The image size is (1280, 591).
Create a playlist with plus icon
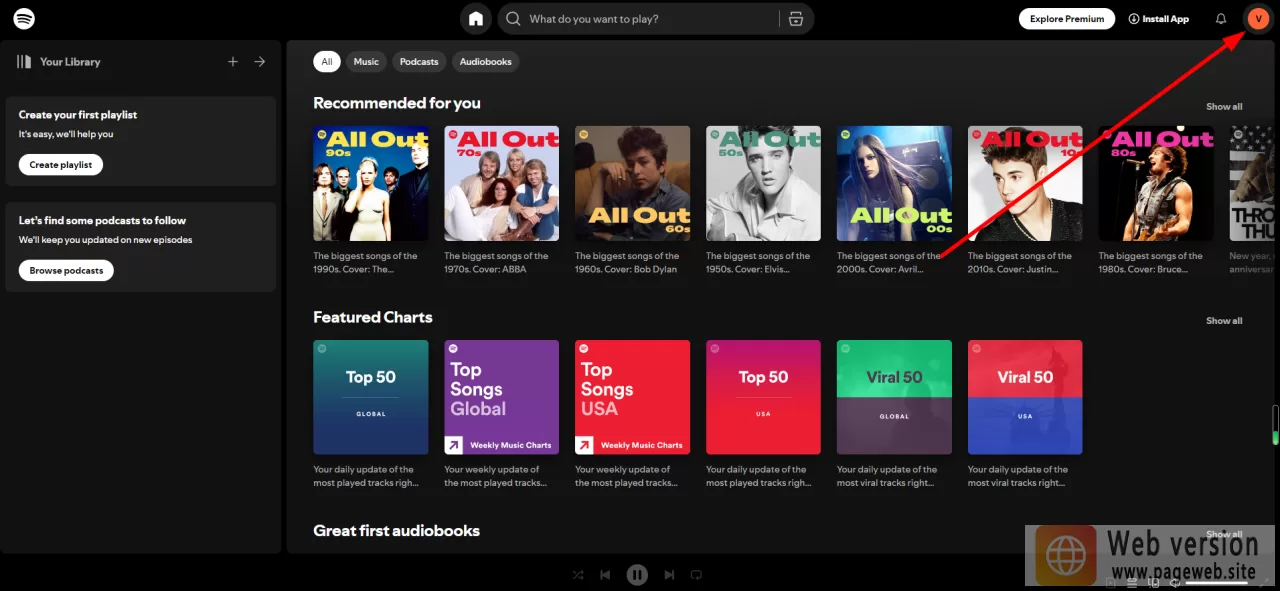[233, 62]
